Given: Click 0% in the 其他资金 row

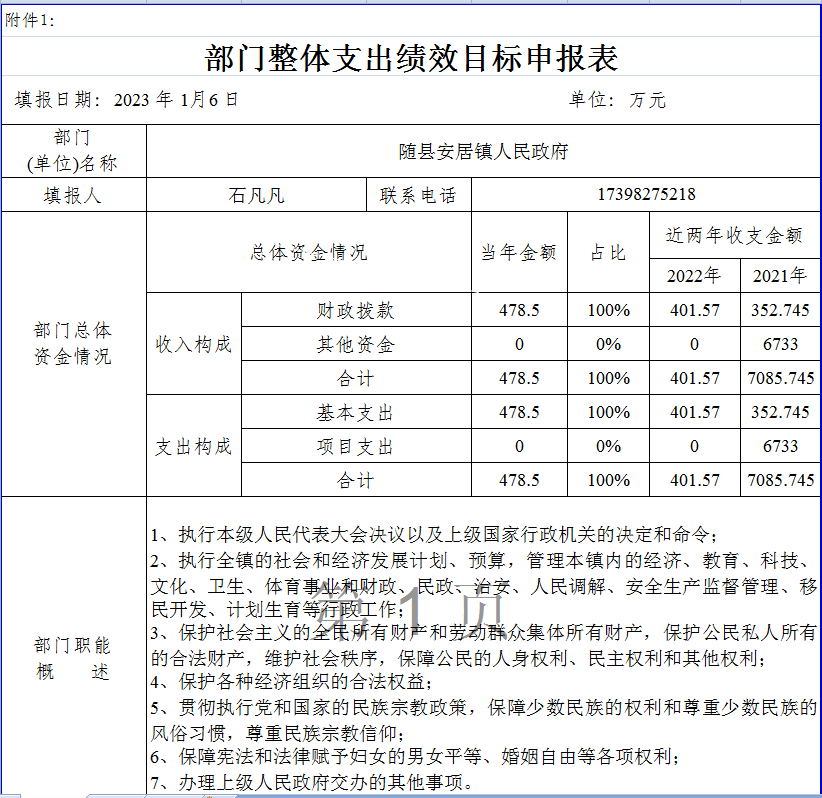Looking at the screenshot, I should coord(608,344).
